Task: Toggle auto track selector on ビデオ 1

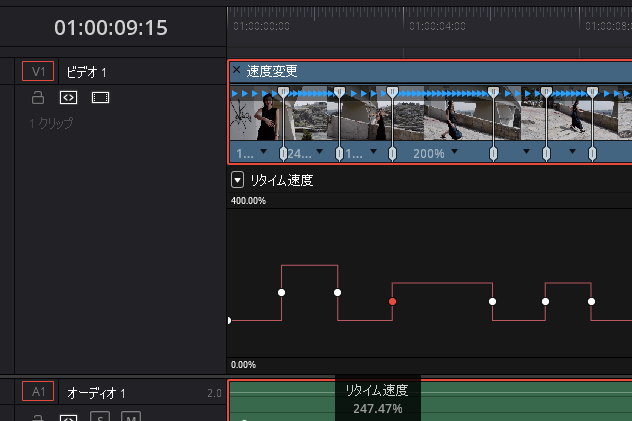Action: tap(69, 97)
